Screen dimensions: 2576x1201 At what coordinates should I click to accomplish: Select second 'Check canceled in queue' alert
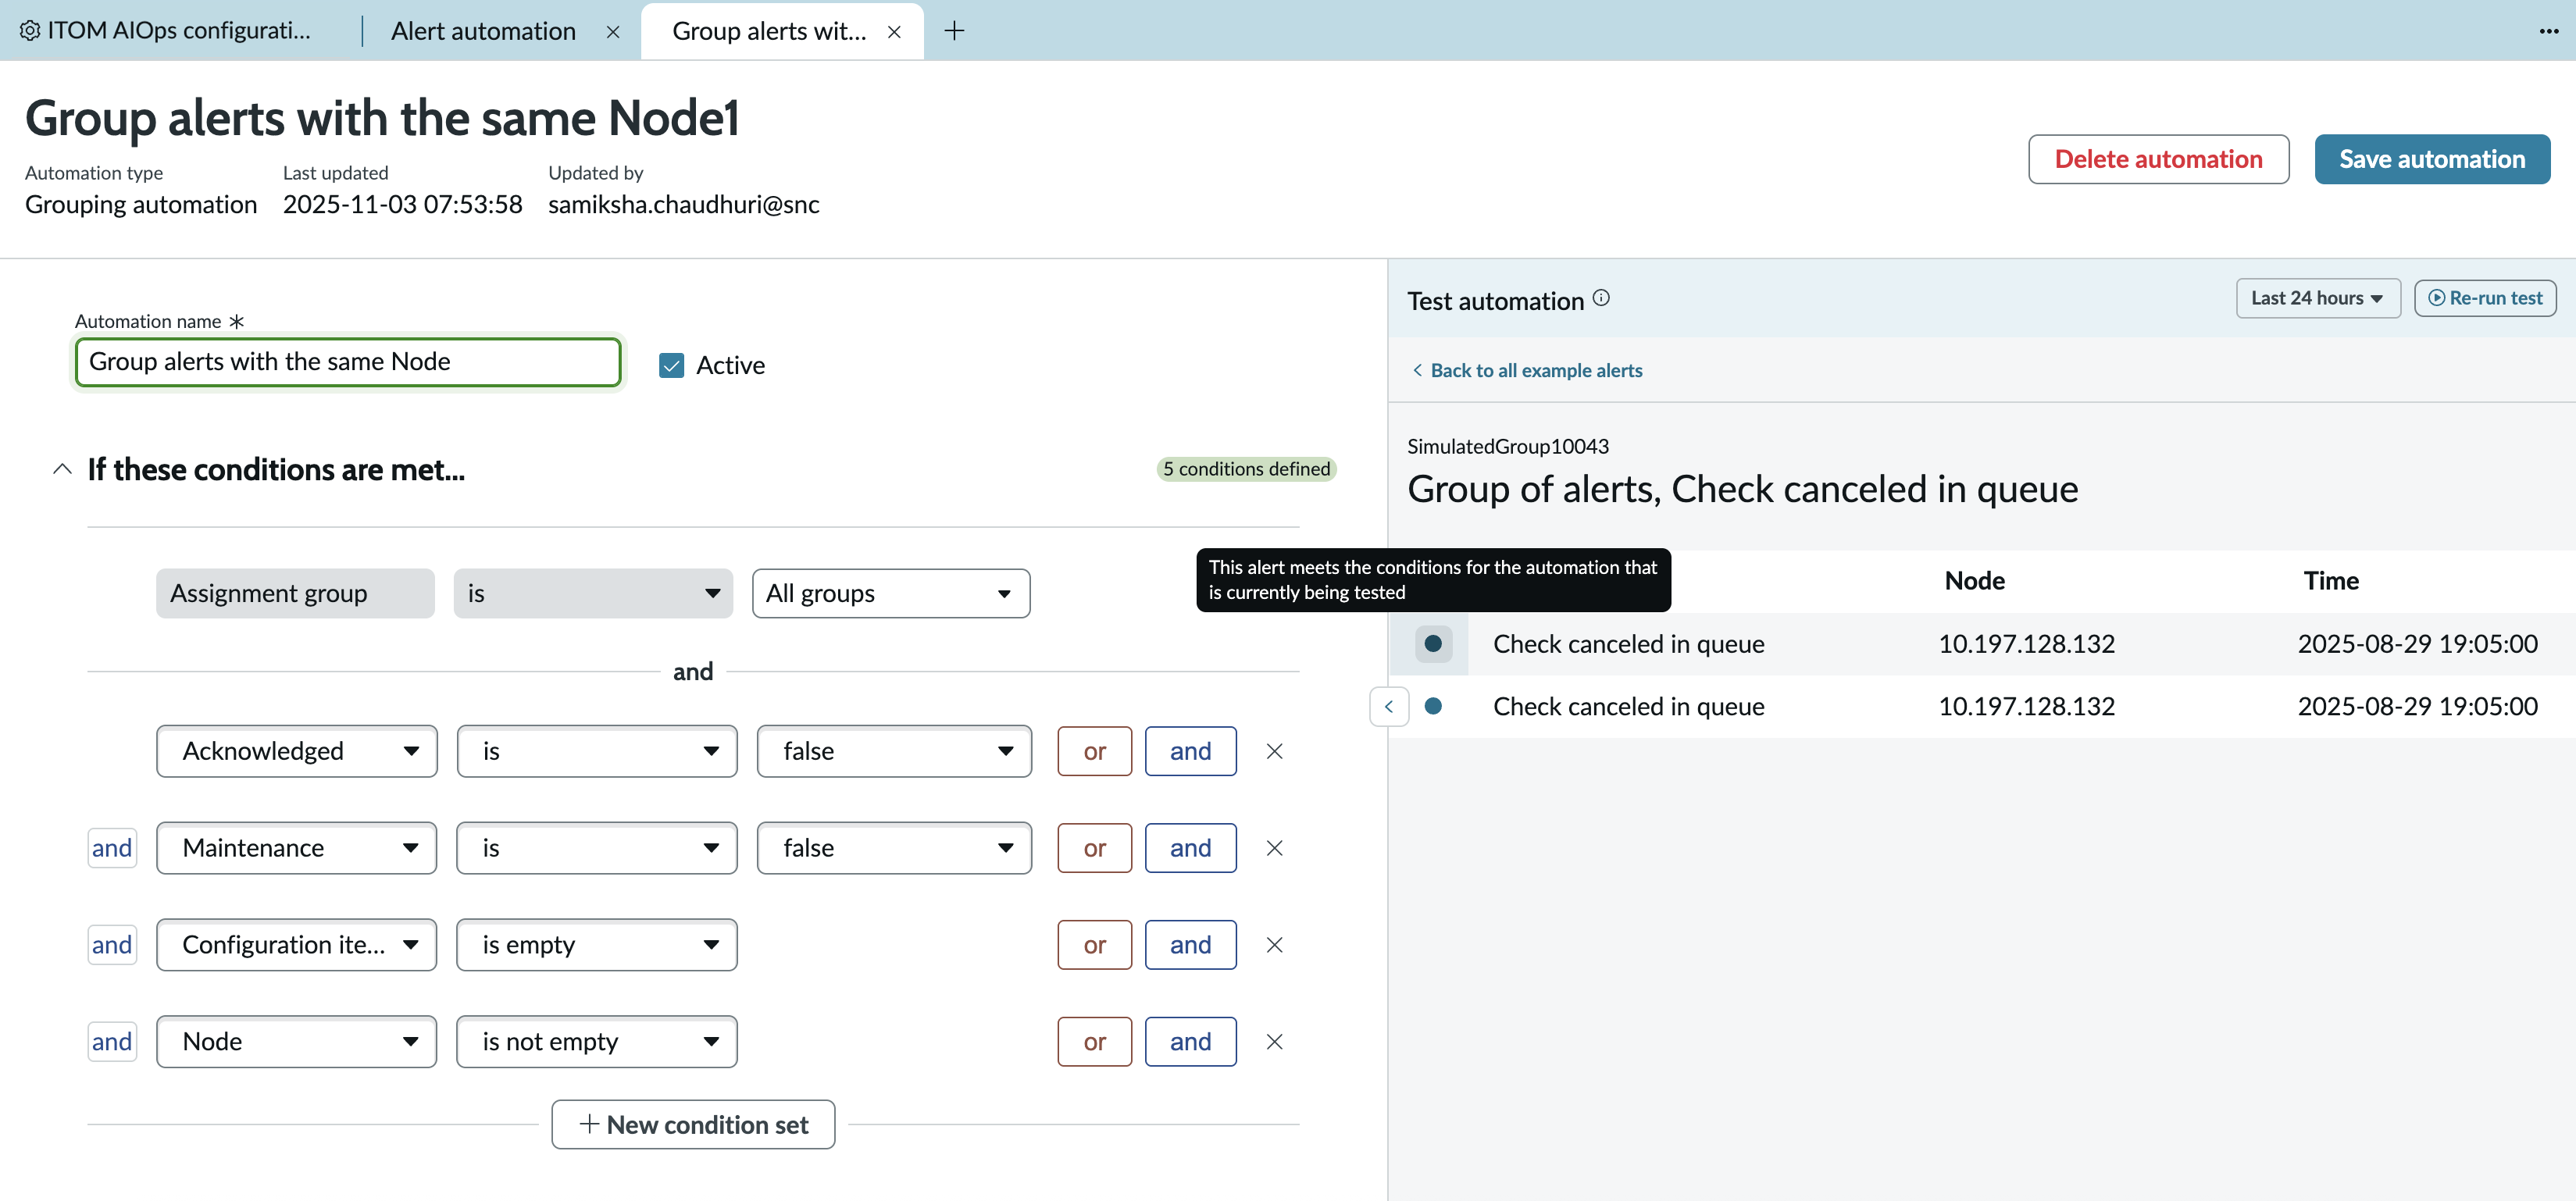[x=1628, y=707]
